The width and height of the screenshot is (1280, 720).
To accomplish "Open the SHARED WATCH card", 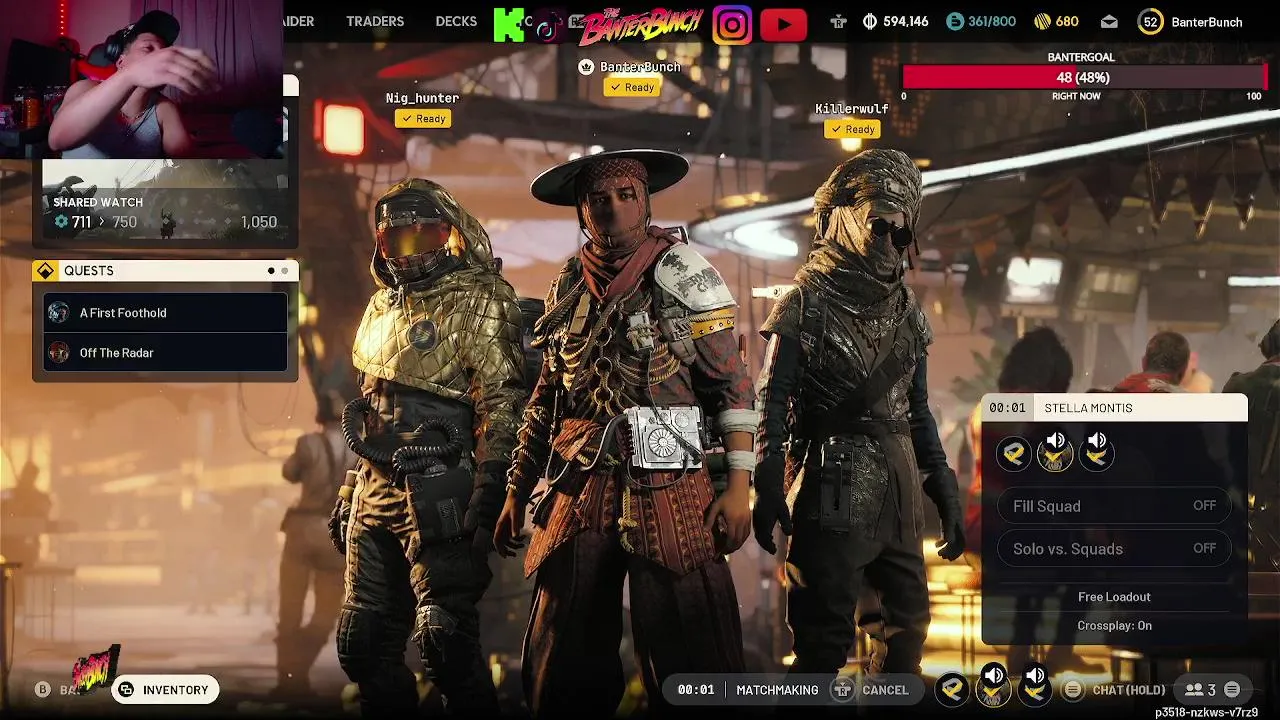I will (165, 200).
